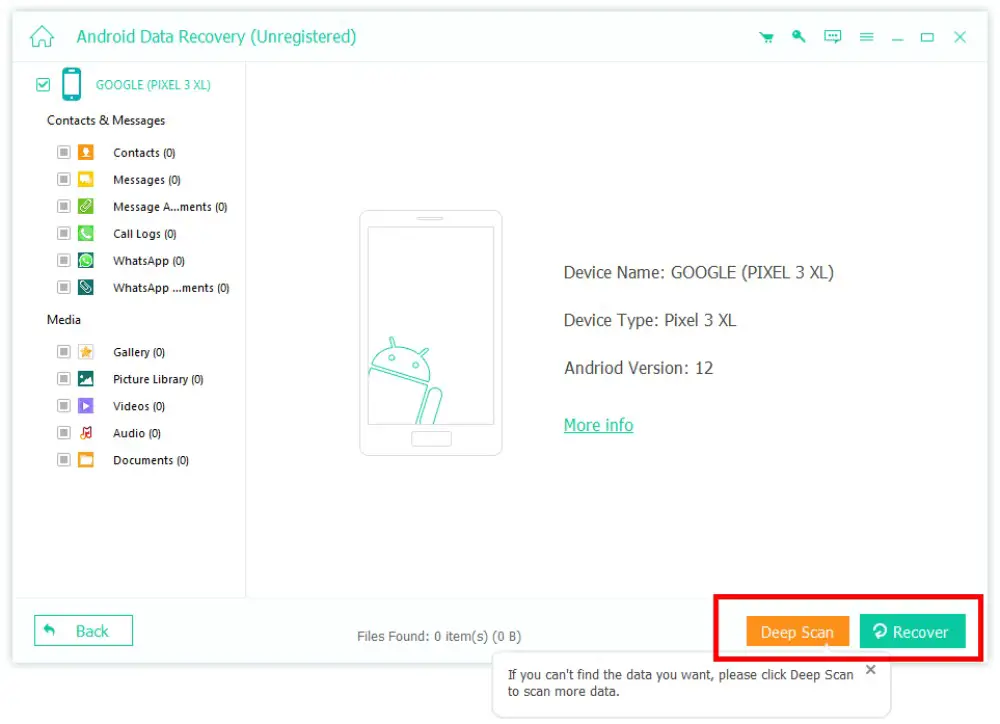Toggle the Videos checkbox

[x=63, y=406]
